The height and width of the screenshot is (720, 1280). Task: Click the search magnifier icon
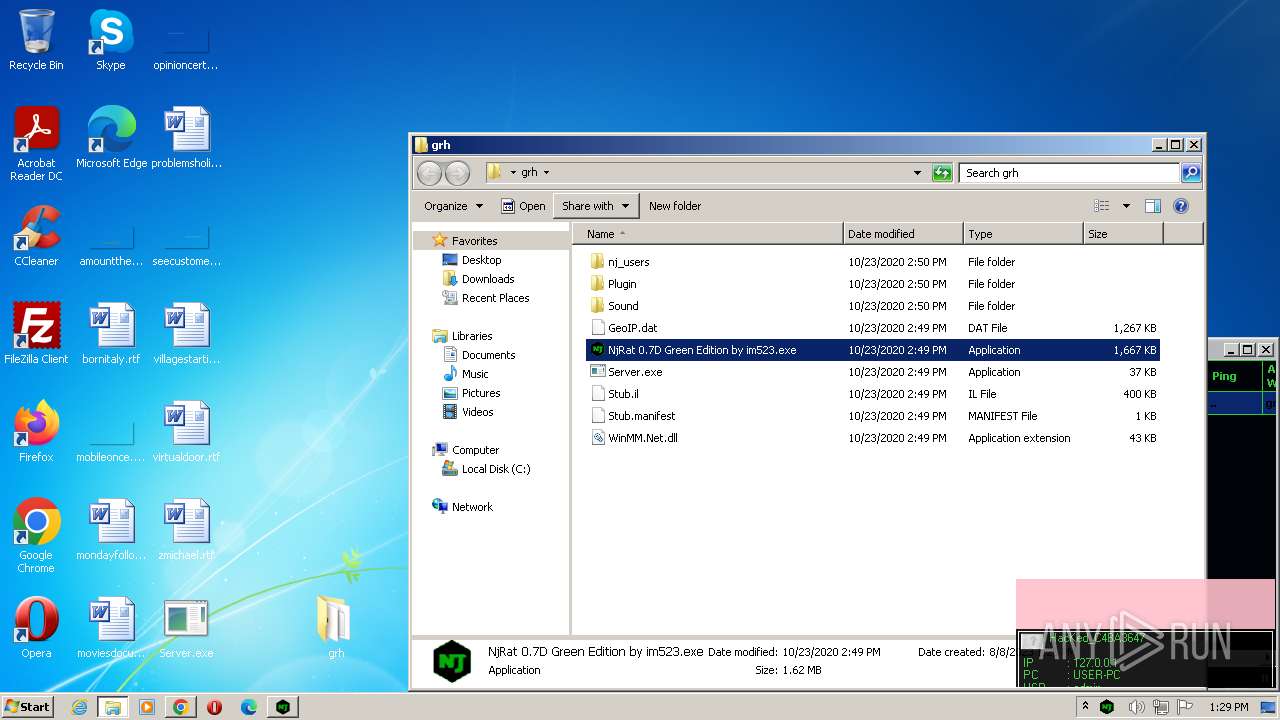[1190, 173]
